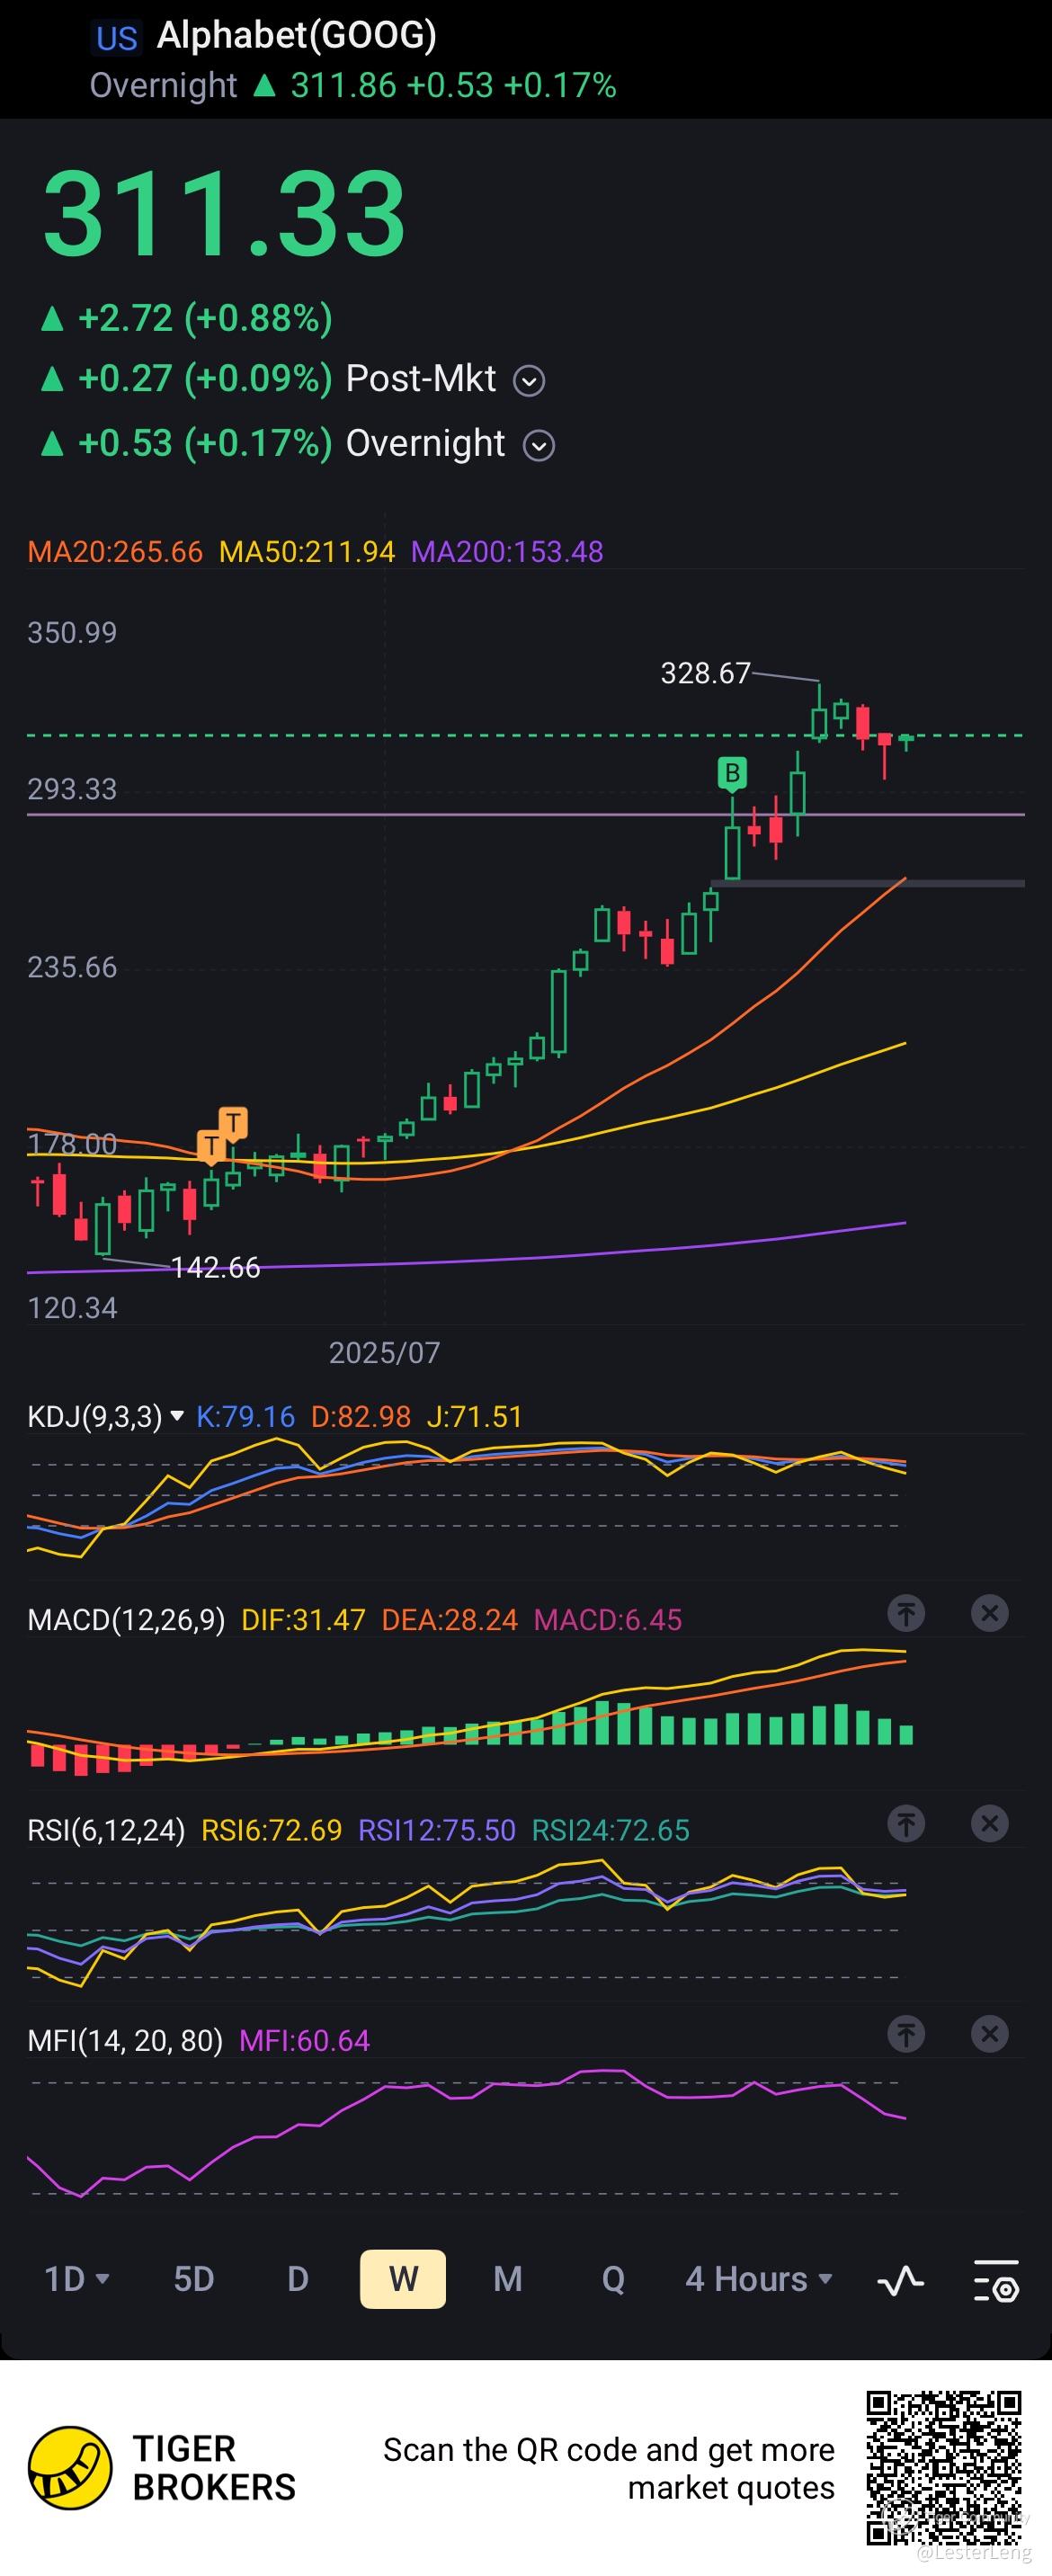Tap the RSI6:72.69 value
Image resolution: width=1052 pixels, height=2576 pixels.
click(x=272, y=1830)
